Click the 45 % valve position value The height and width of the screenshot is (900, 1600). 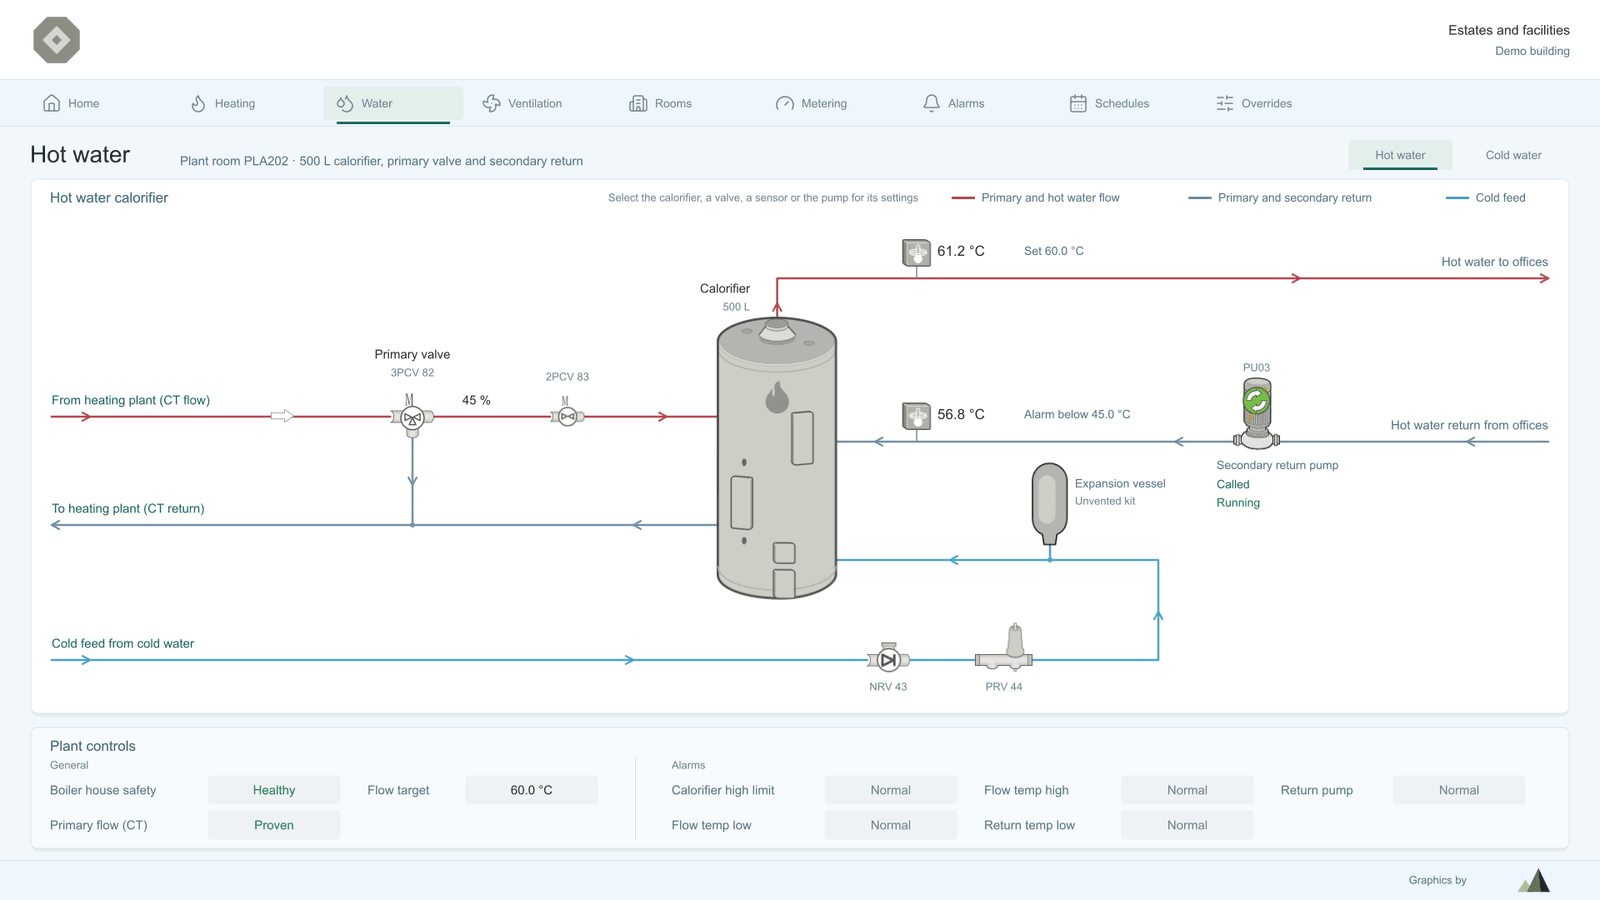coord(476,400)
